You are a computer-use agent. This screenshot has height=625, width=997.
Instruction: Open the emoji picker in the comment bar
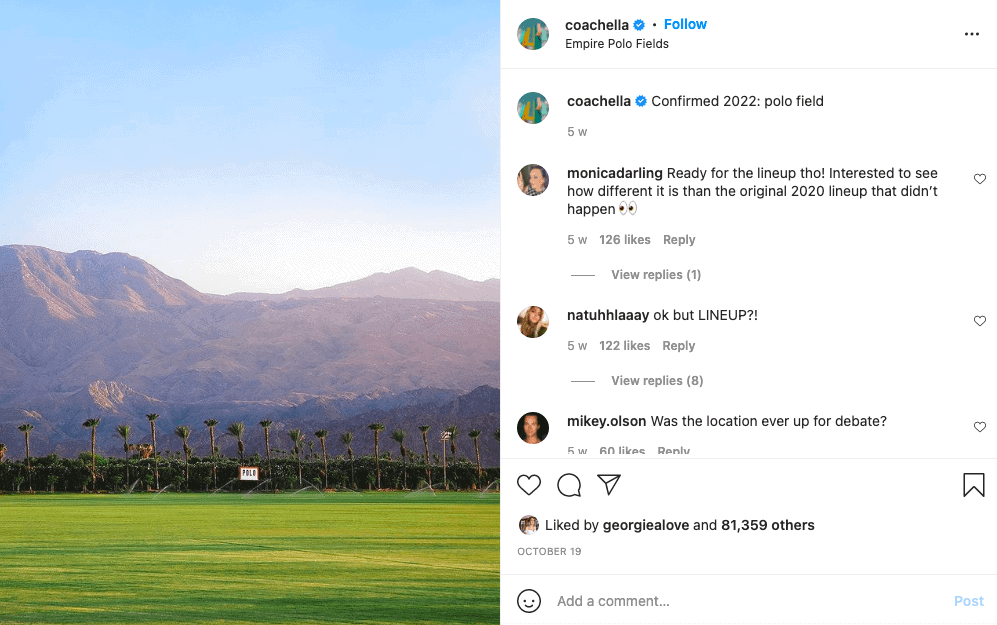click(x=529, y=601)
